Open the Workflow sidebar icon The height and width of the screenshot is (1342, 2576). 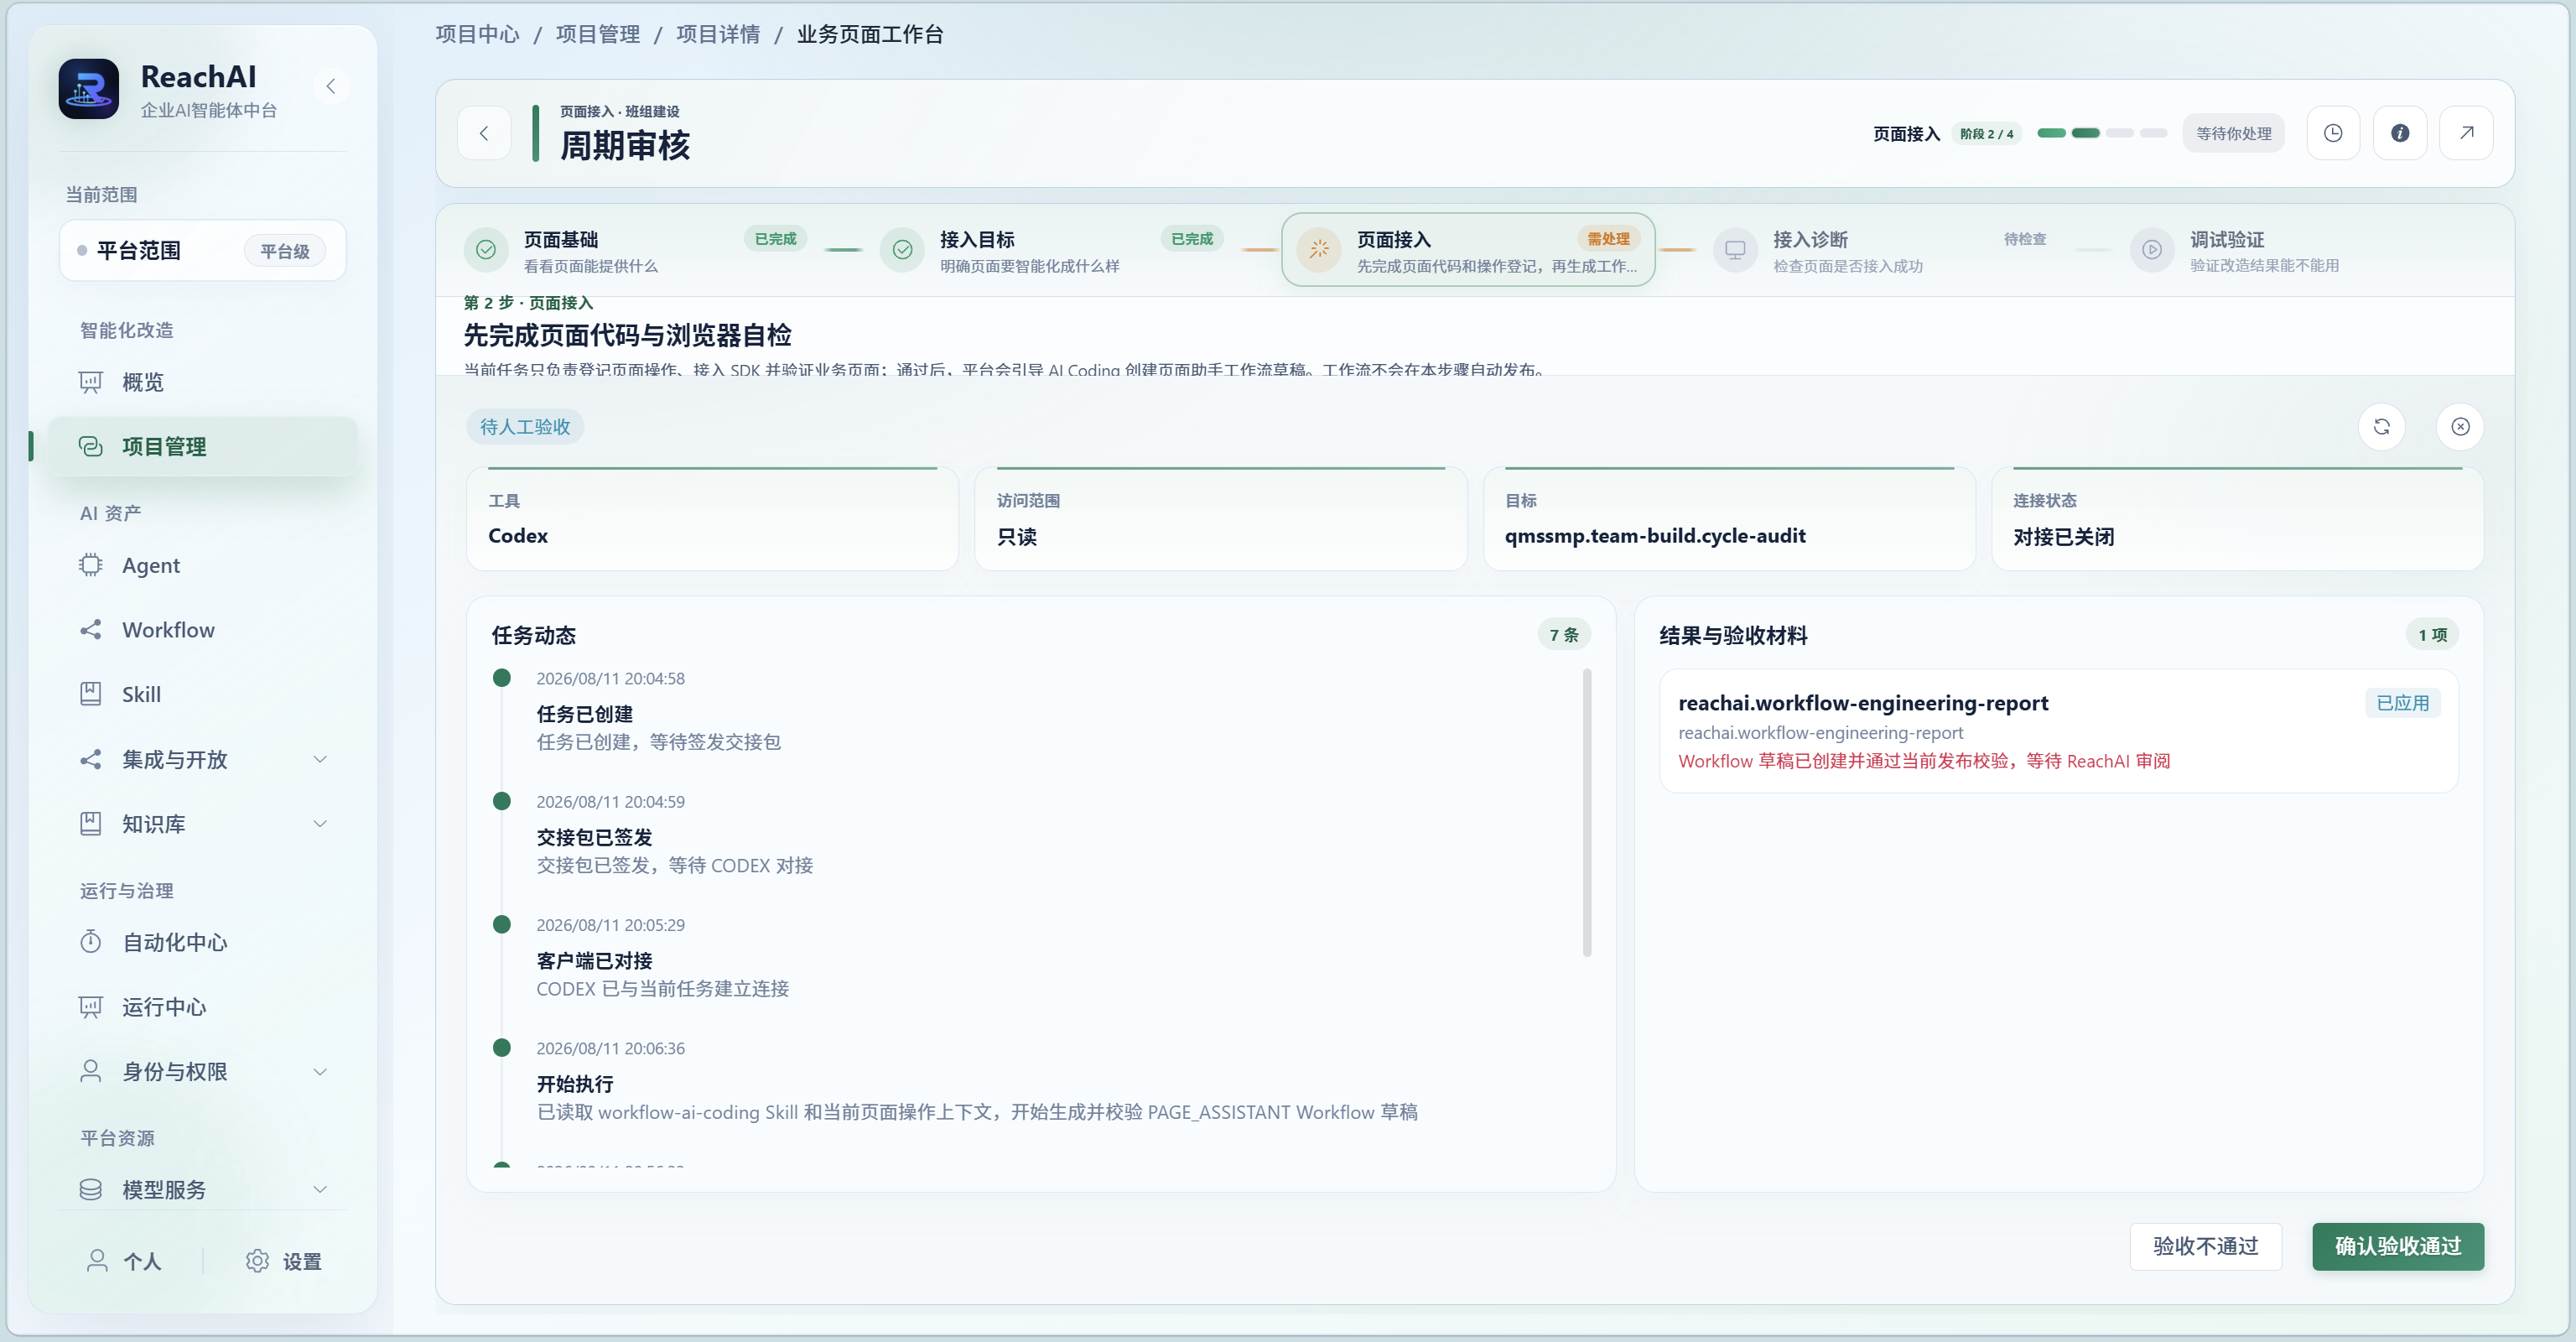click(x=91, y=629)
